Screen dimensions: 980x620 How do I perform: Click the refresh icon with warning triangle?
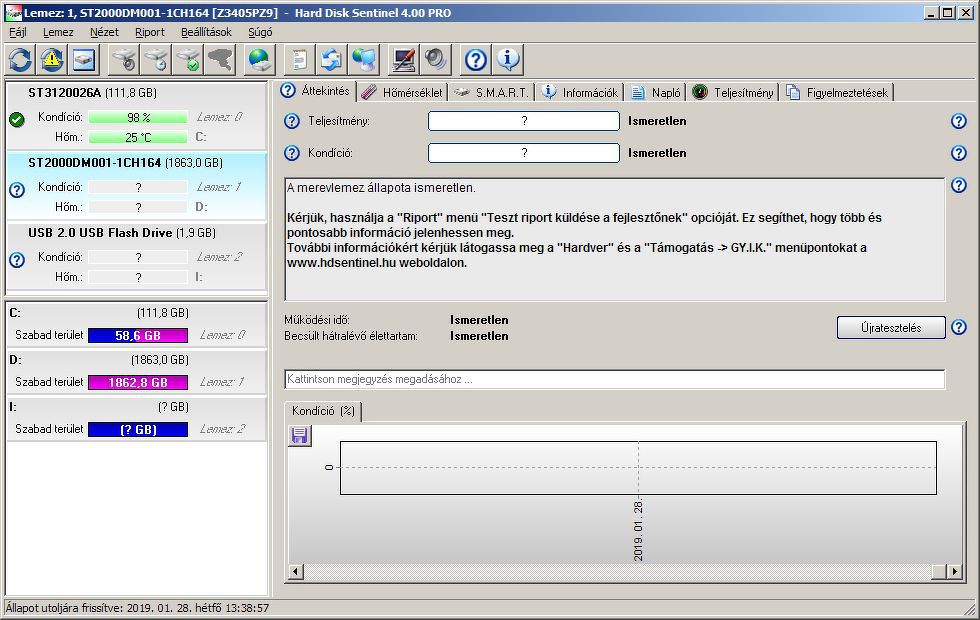click(52, 60)
